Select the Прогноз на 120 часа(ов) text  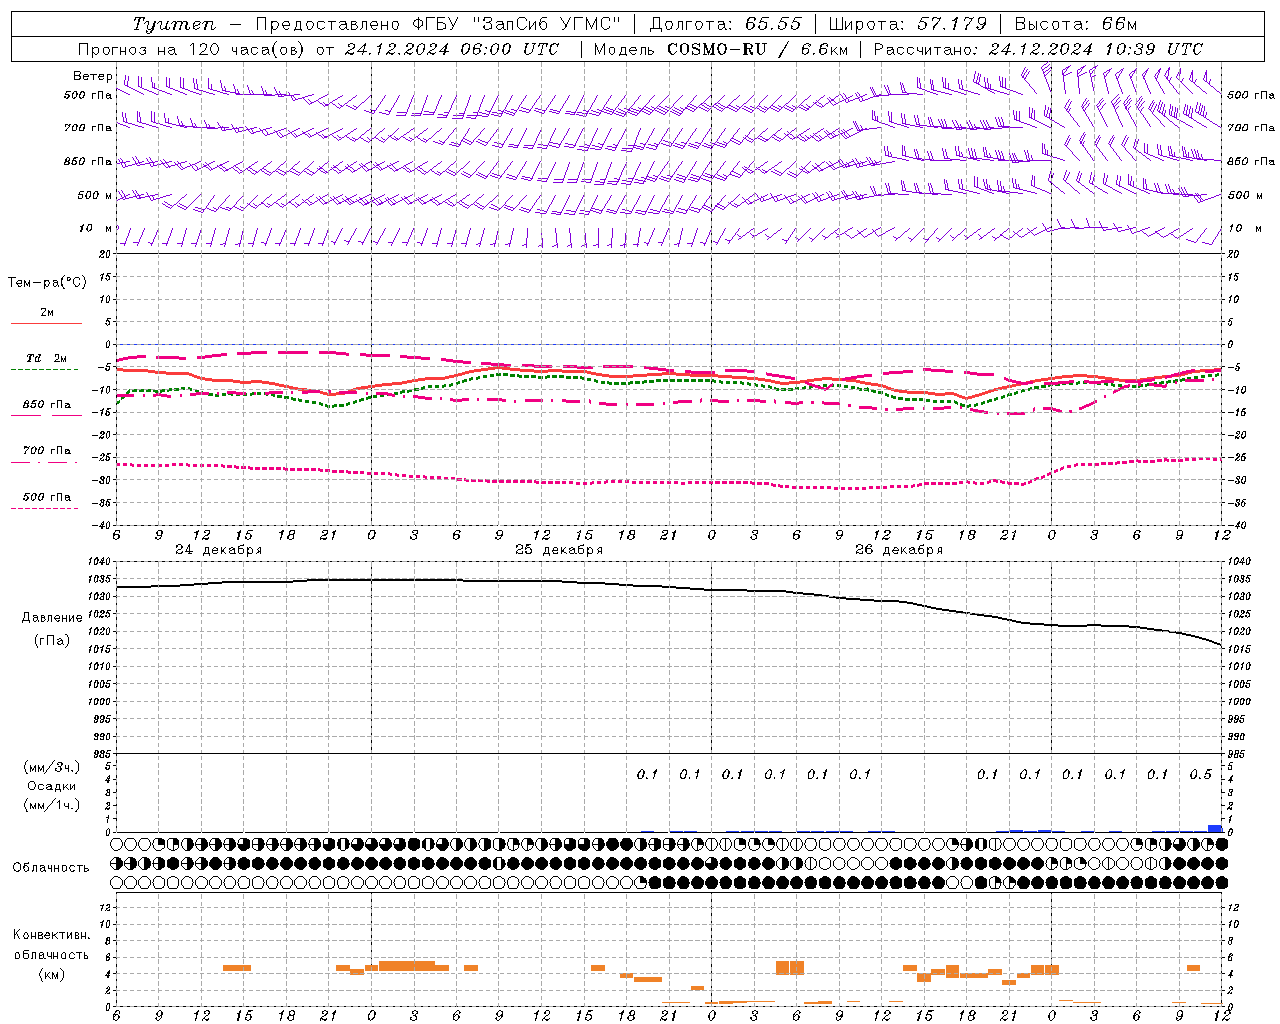point(192,49)
